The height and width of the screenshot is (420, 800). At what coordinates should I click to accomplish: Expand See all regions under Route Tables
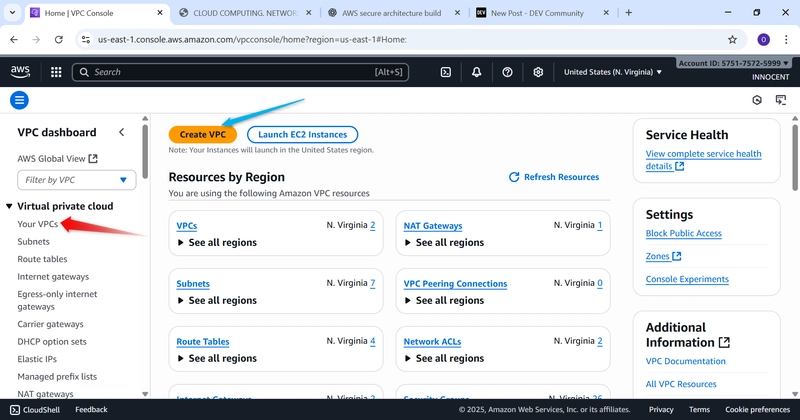click(x=216, y=358)
